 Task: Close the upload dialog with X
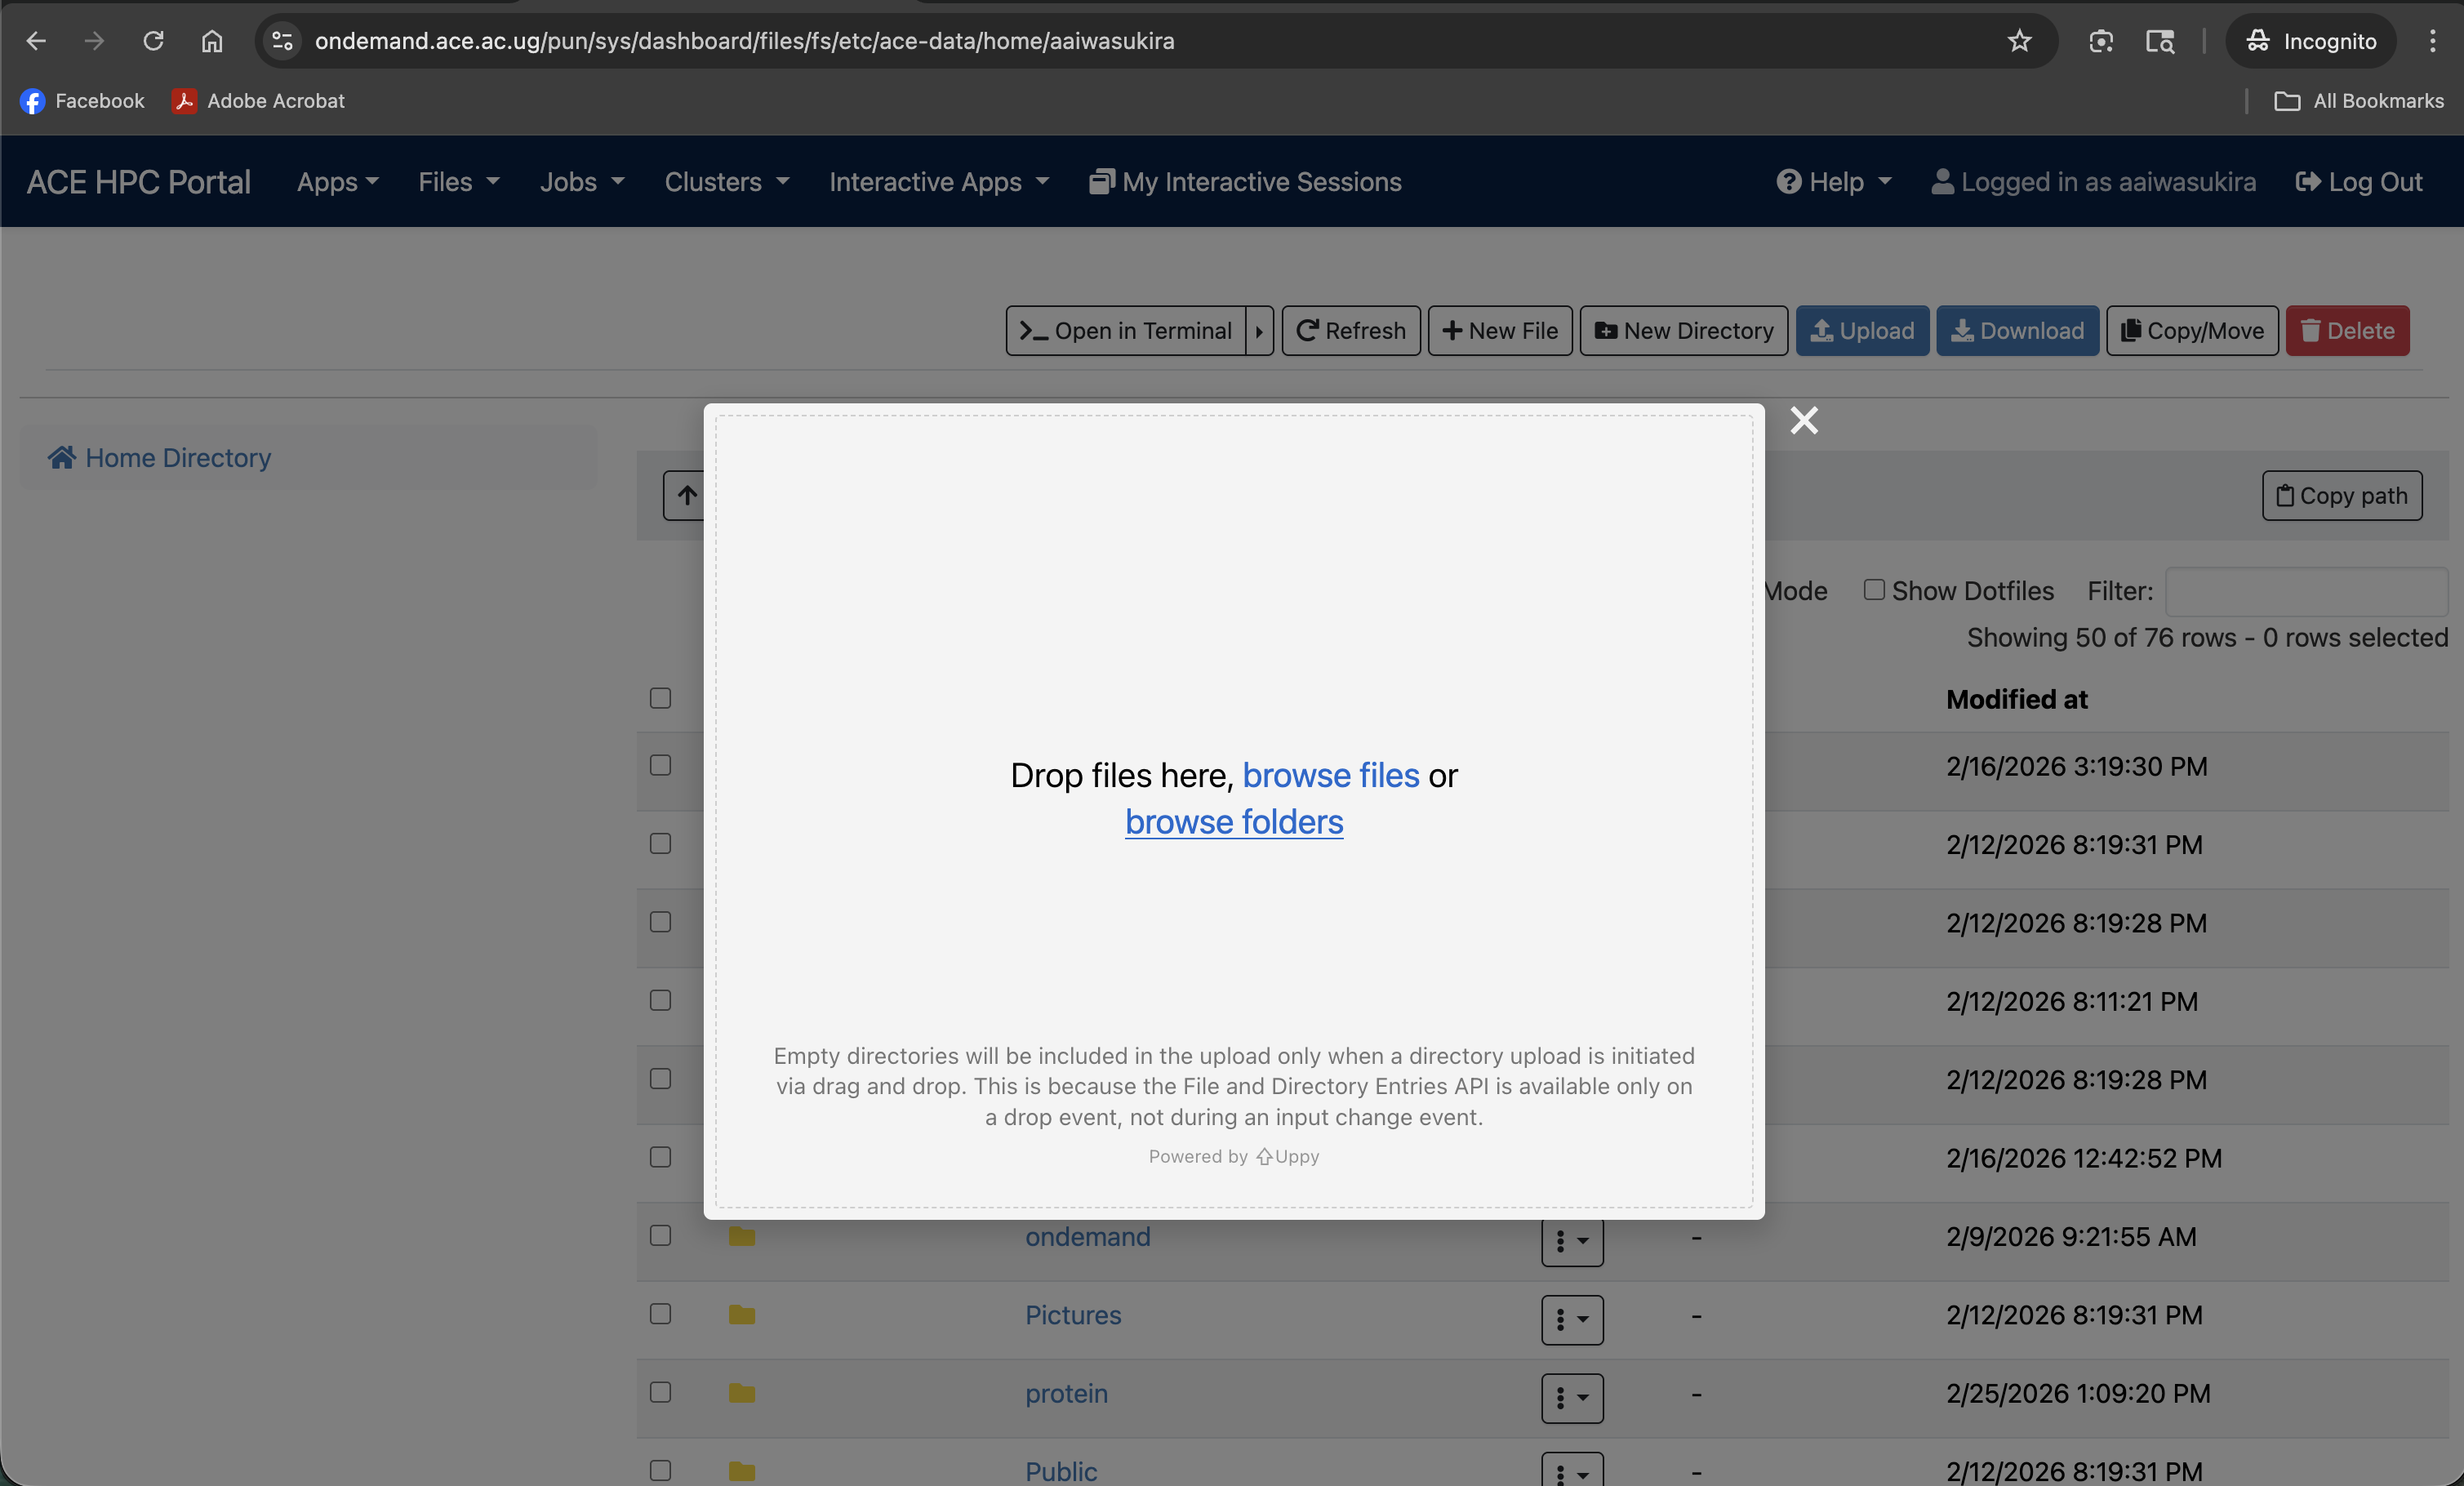[1803, 420]
